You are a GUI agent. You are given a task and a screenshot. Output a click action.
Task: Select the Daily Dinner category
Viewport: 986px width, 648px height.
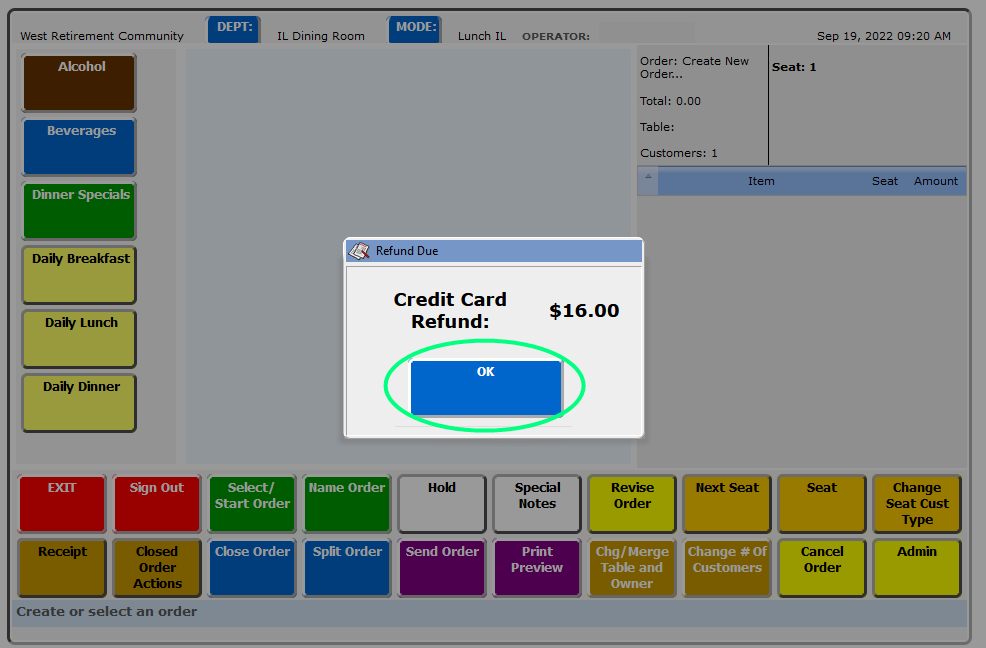coord(79,402)
